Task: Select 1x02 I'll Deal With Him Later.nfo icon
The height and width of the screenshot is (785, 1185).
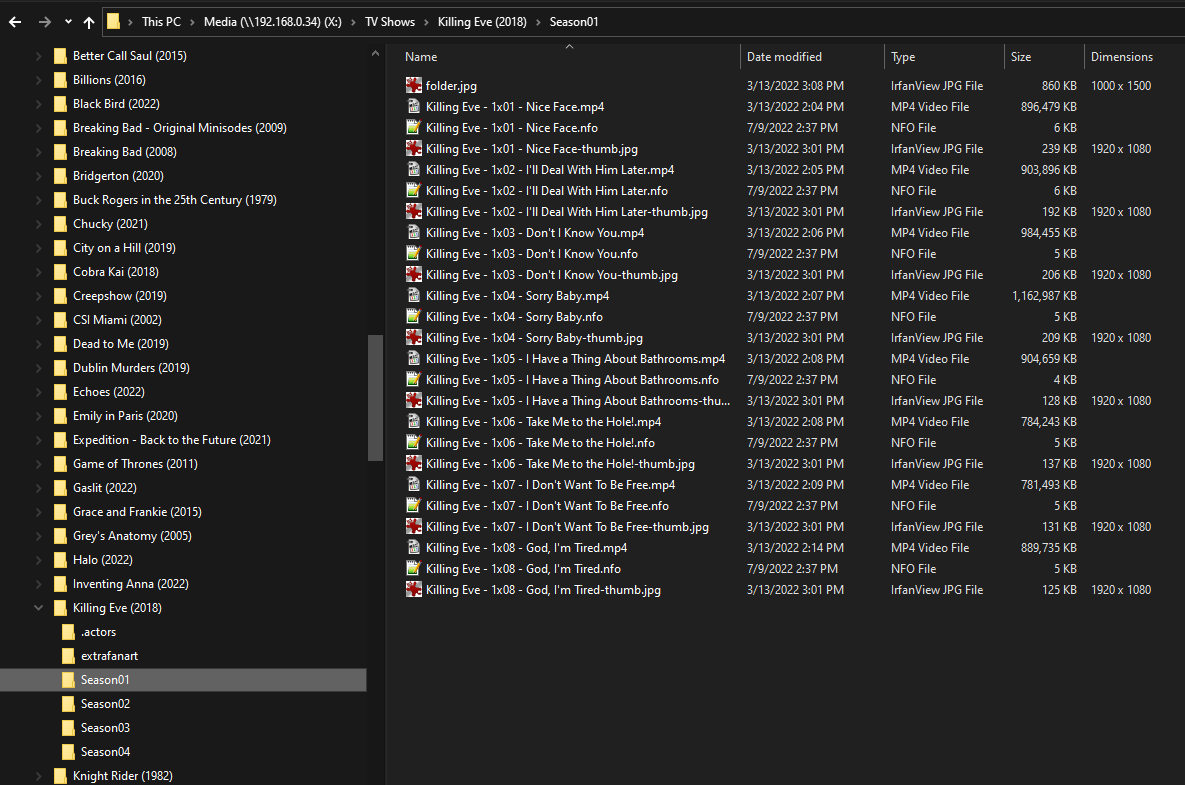Action: 413,190
